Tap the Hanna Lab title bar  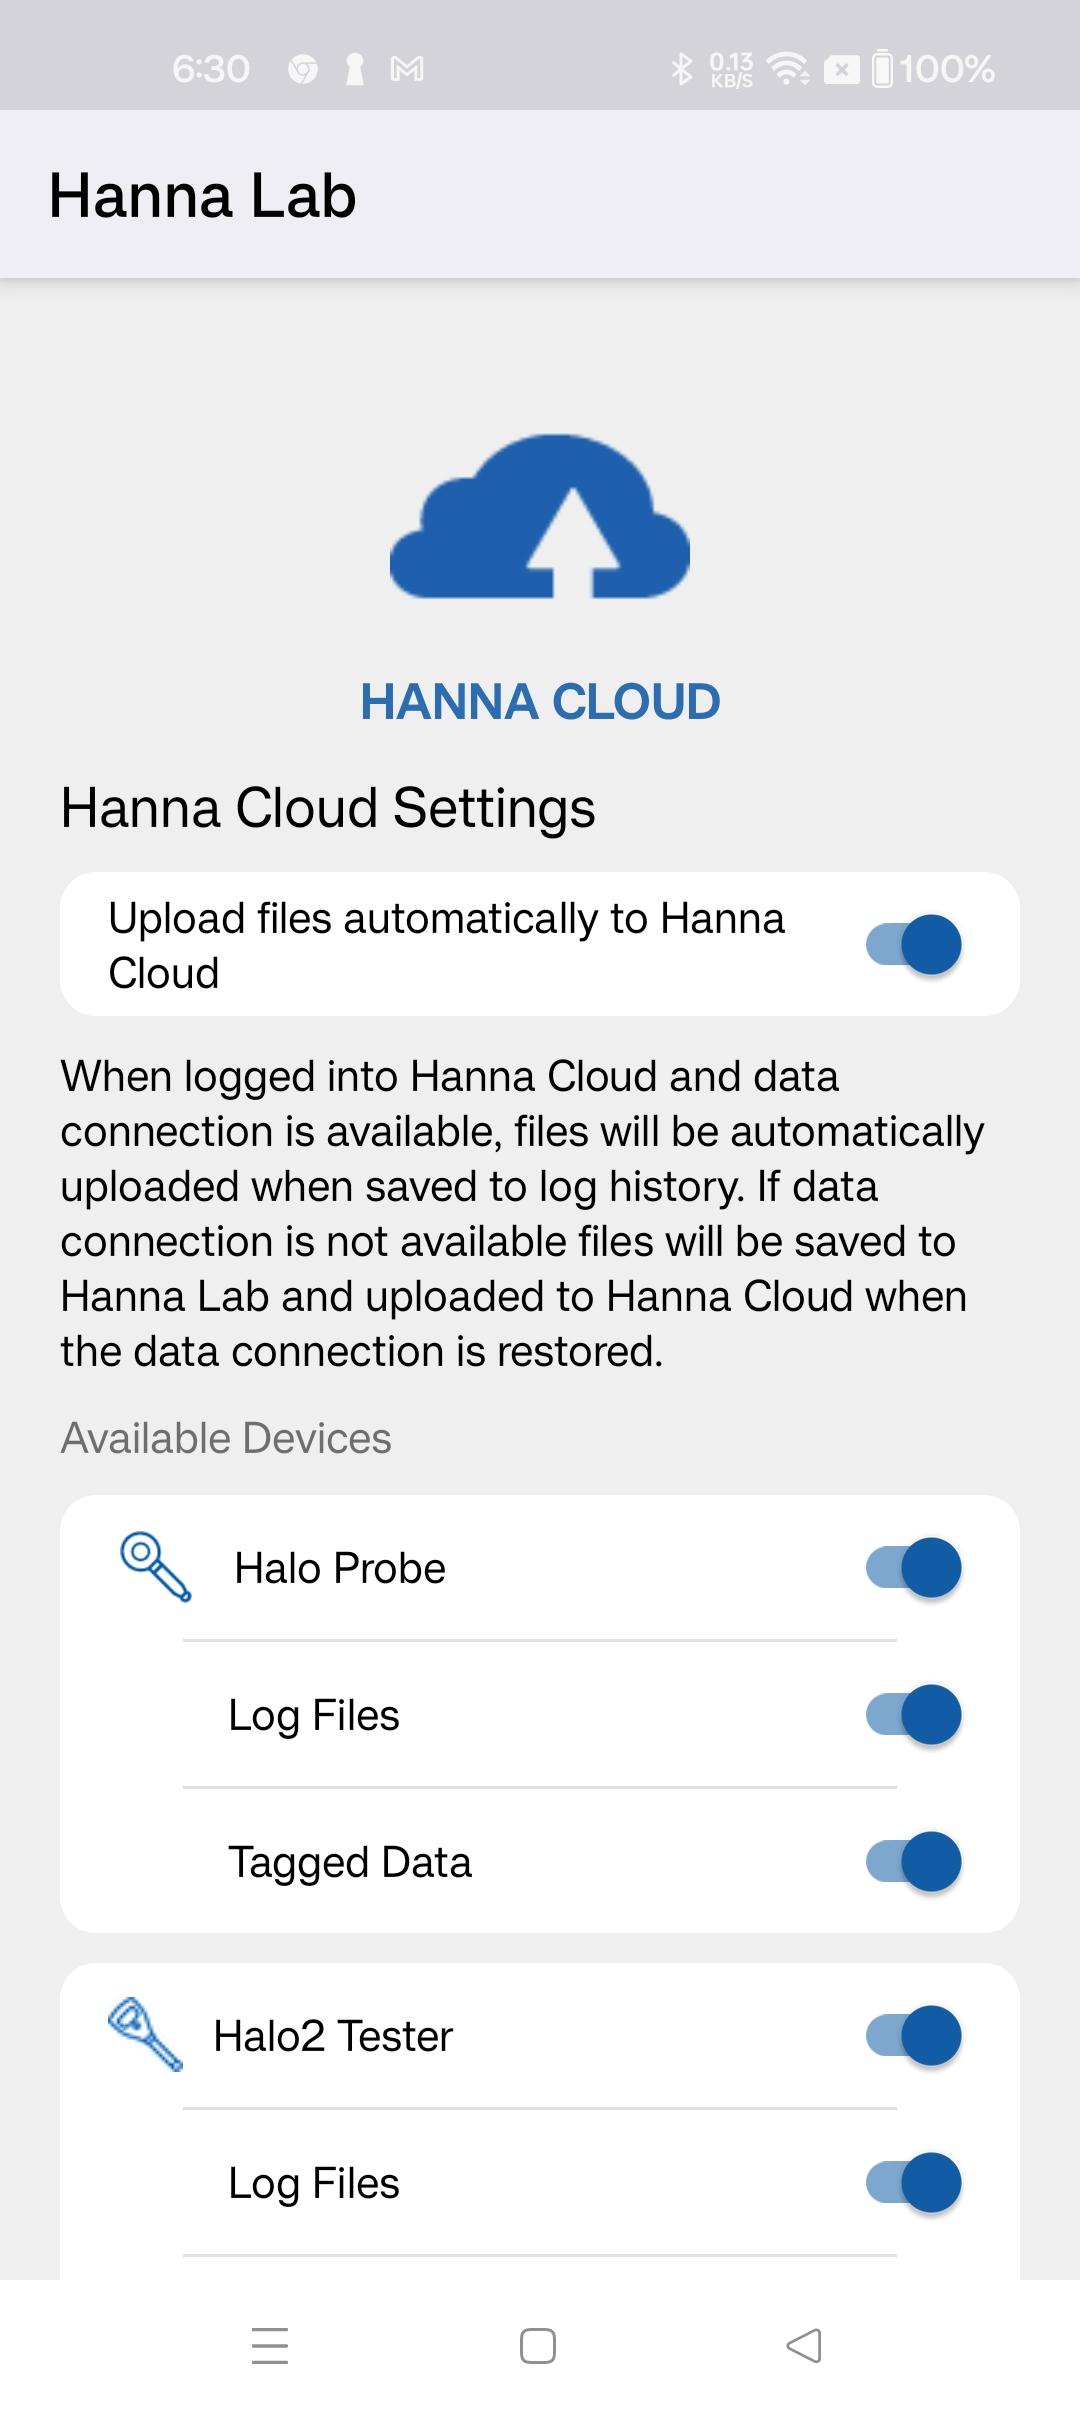point(540,194)
